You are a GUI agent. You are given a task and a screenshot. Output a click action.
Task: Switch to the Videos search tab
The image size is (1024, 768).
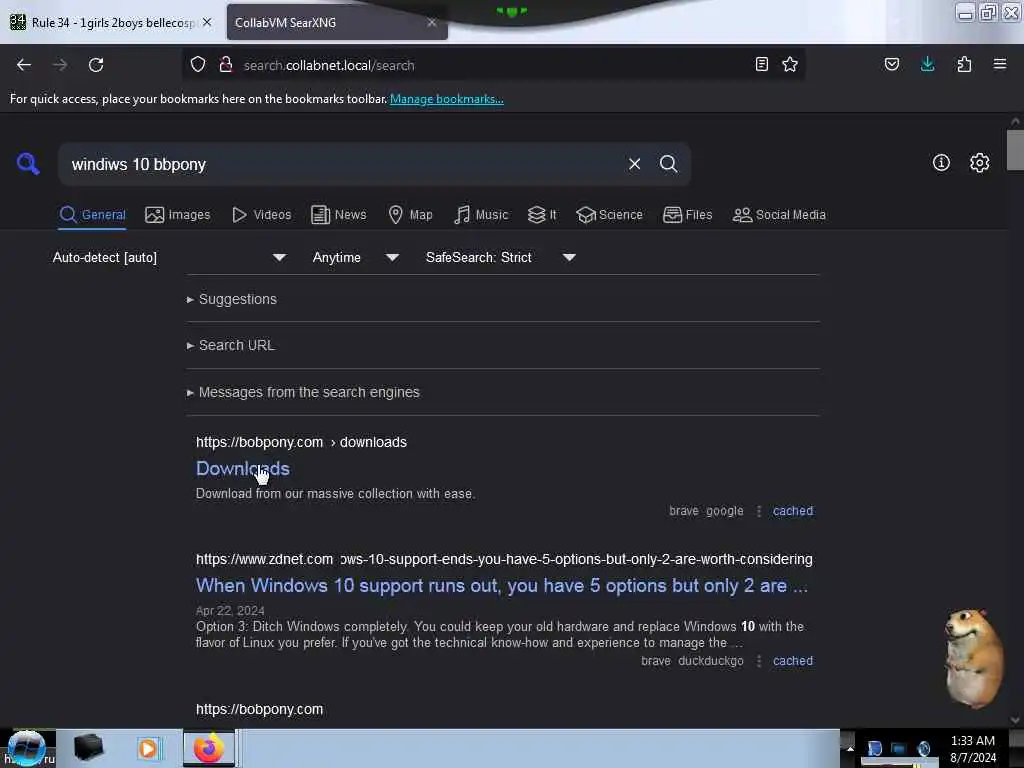pos(261,215)
